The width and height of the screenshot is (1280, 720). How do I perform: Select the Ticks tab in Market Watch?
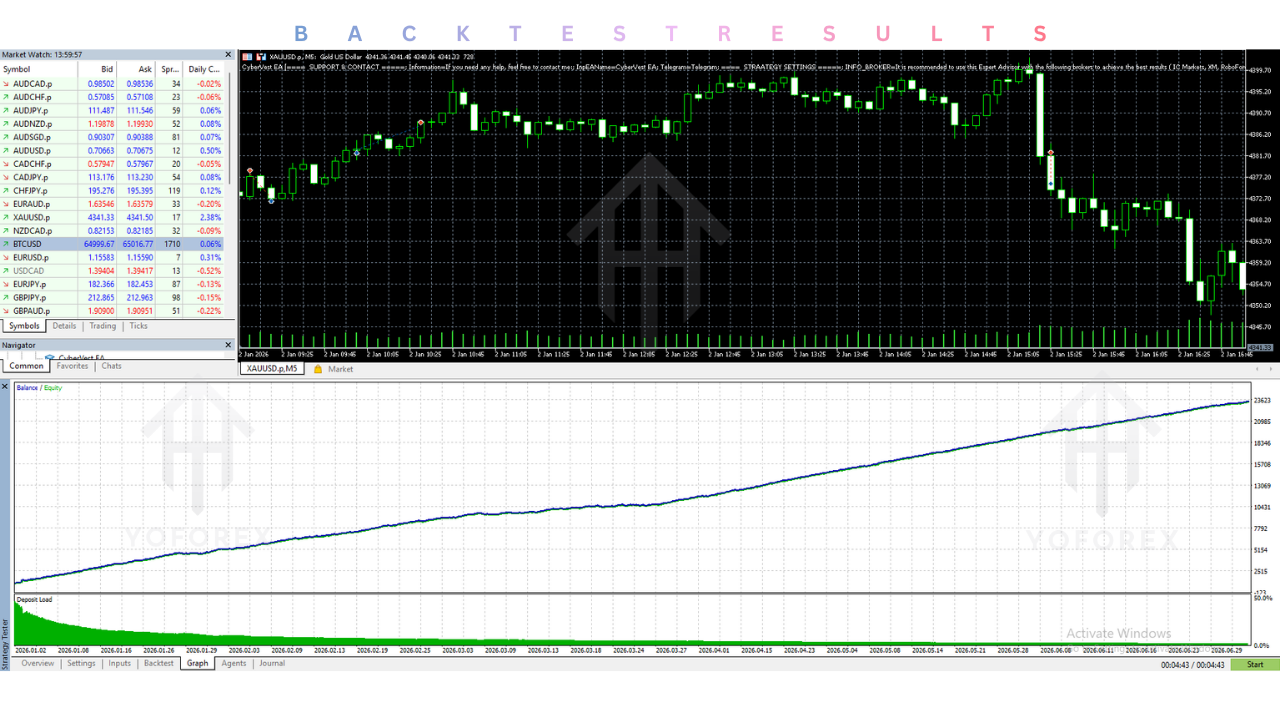pyautogui.click(x=138, y=326)
